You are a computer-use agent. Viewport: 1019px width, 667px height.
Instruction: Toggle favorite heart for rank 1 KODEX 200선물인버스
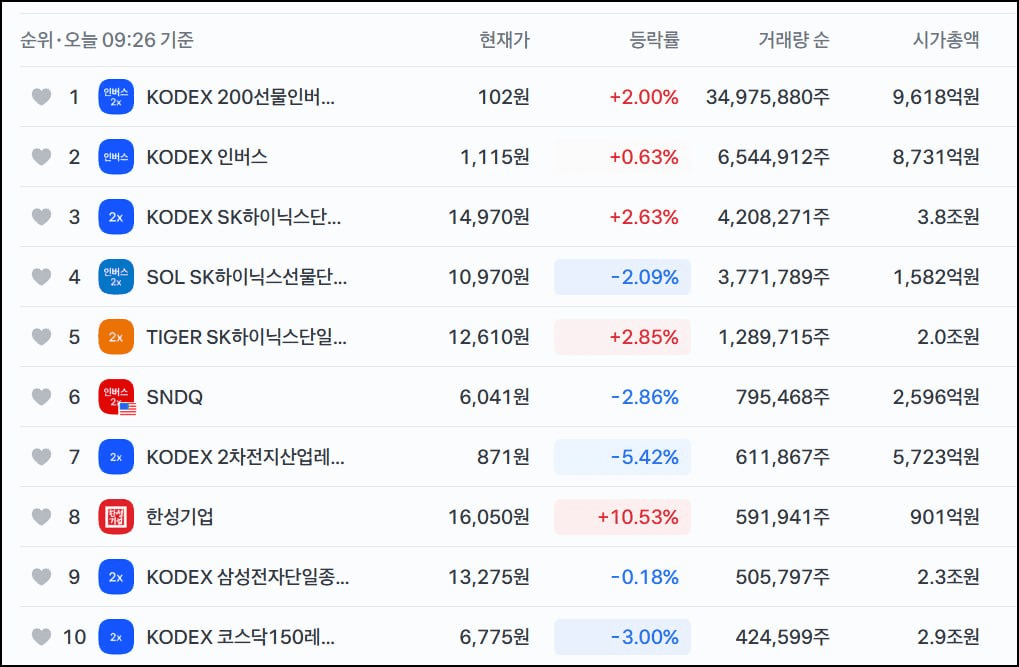42,97
